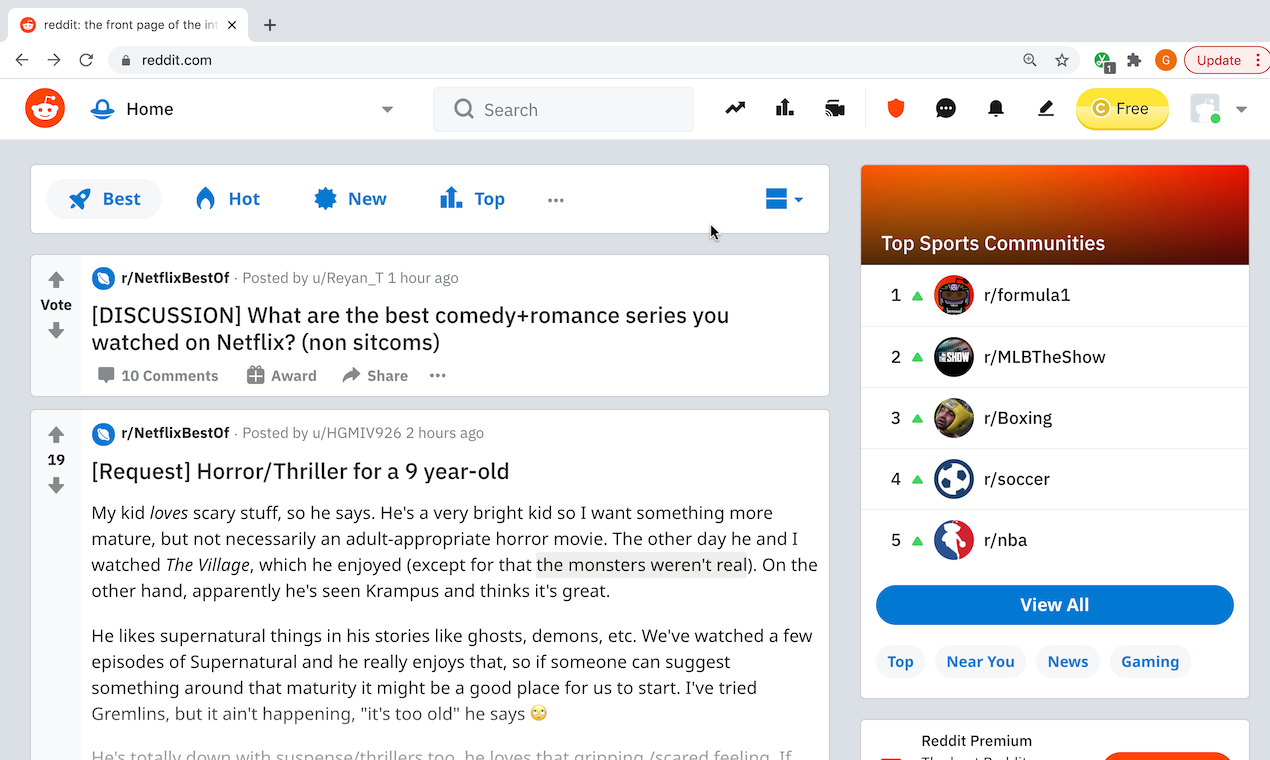Click the 'Reddit Premium' heading
1270x760 pixels.
pos(976,741)
